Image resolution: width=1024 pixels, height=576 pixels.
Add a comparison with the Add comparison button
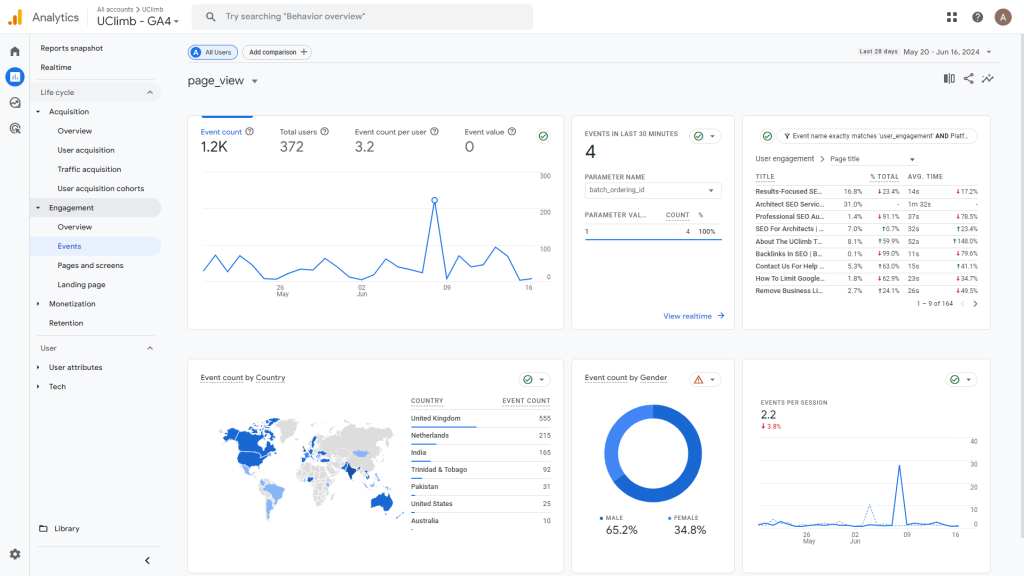click(277, 52)
